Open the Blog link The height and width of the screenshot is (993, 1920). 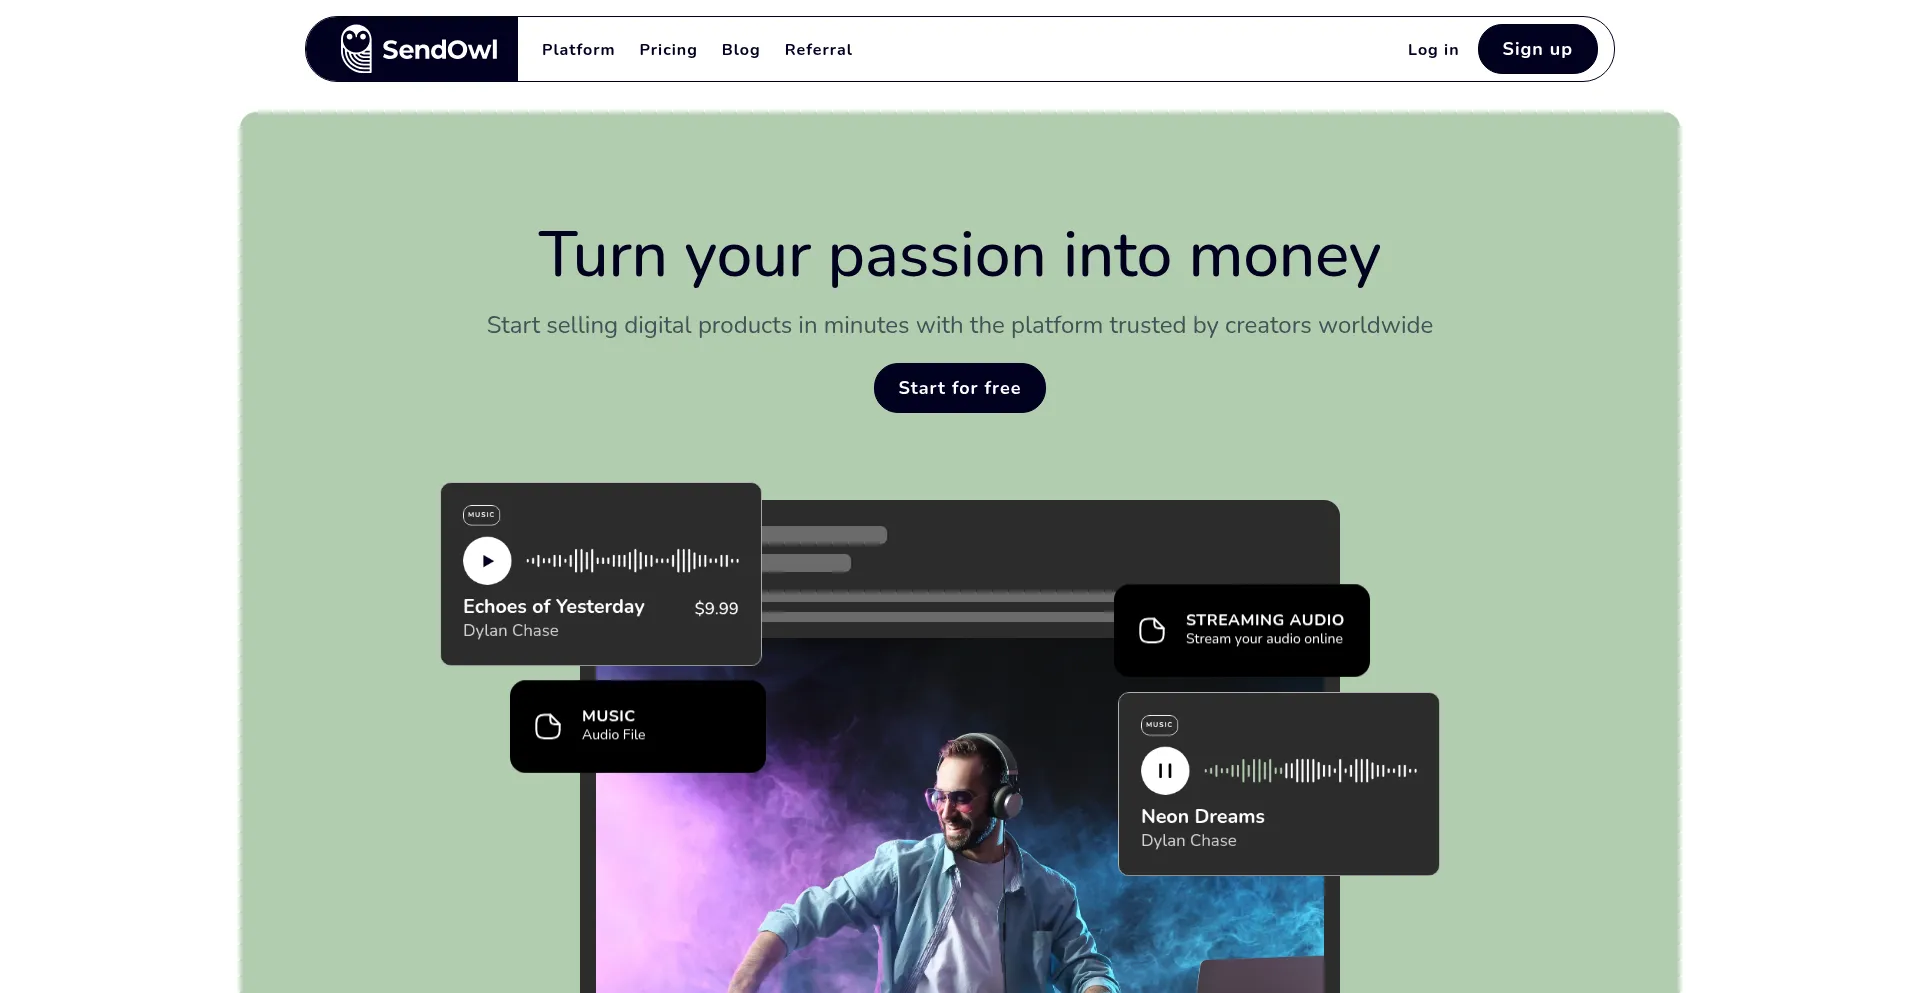(741, 50)
